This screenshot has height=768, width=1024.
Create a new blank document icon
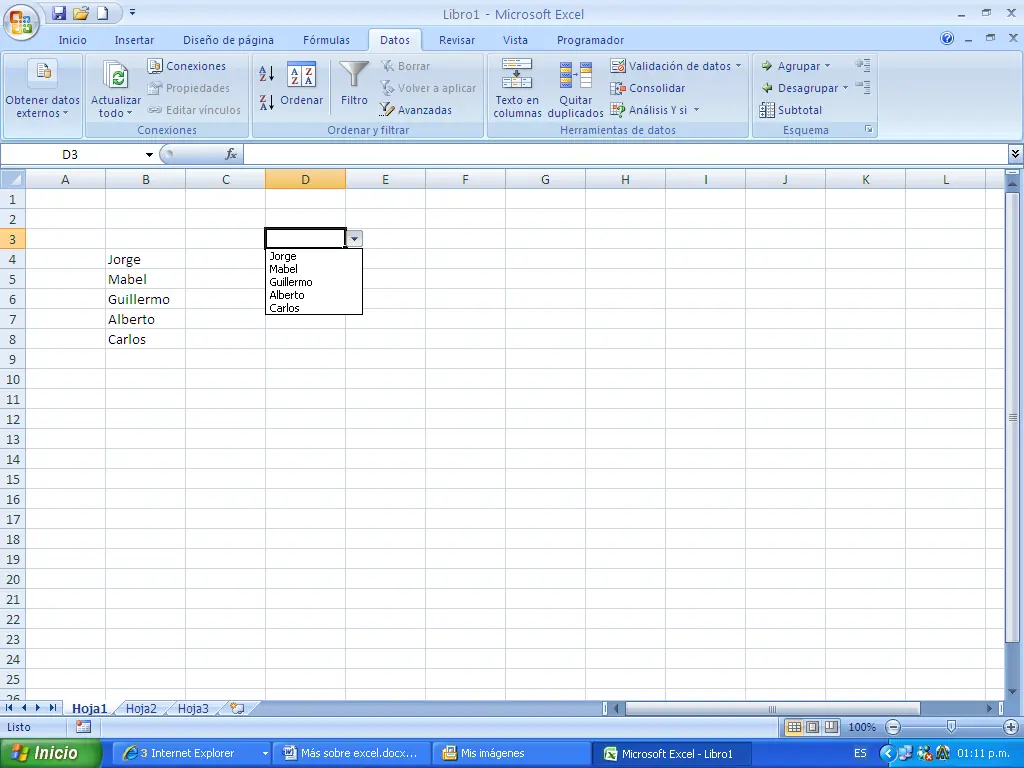[103, 13]
